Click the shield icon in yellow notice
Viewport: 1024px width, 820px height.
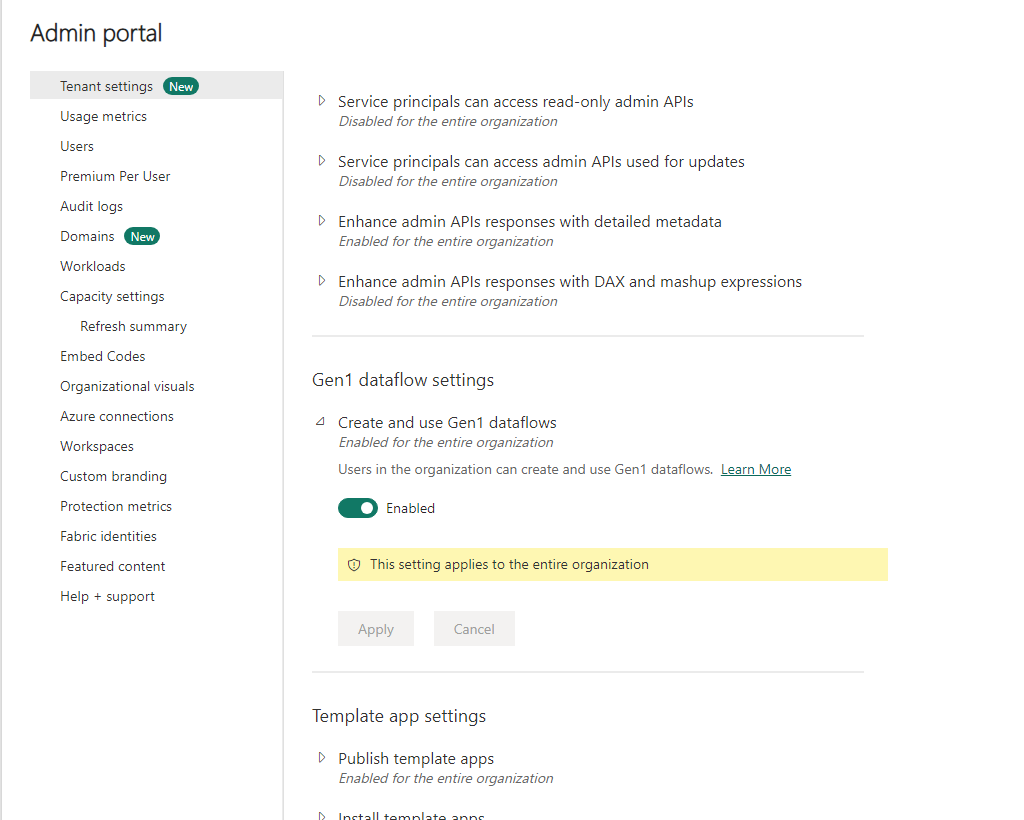pyautogui.click(x=354, y=565)
